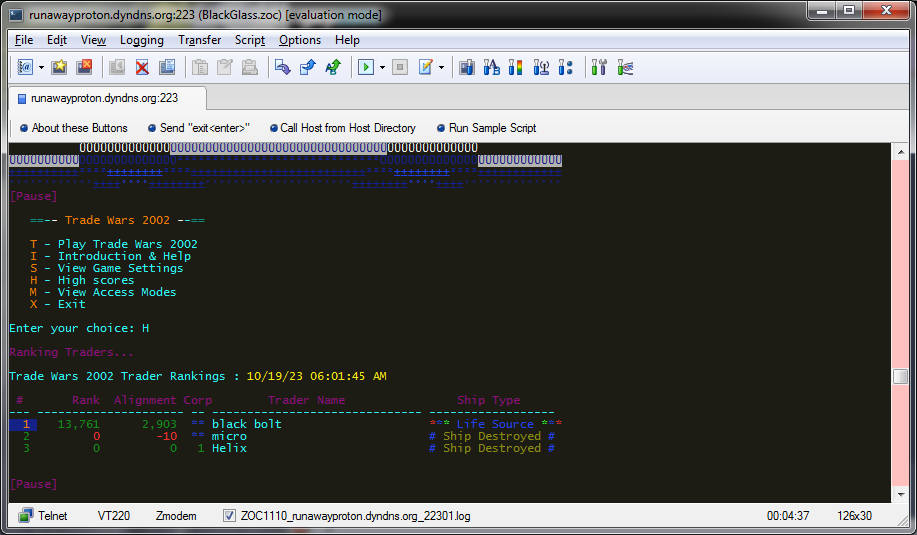Click the upload file arrow icon

coord(307,67)
